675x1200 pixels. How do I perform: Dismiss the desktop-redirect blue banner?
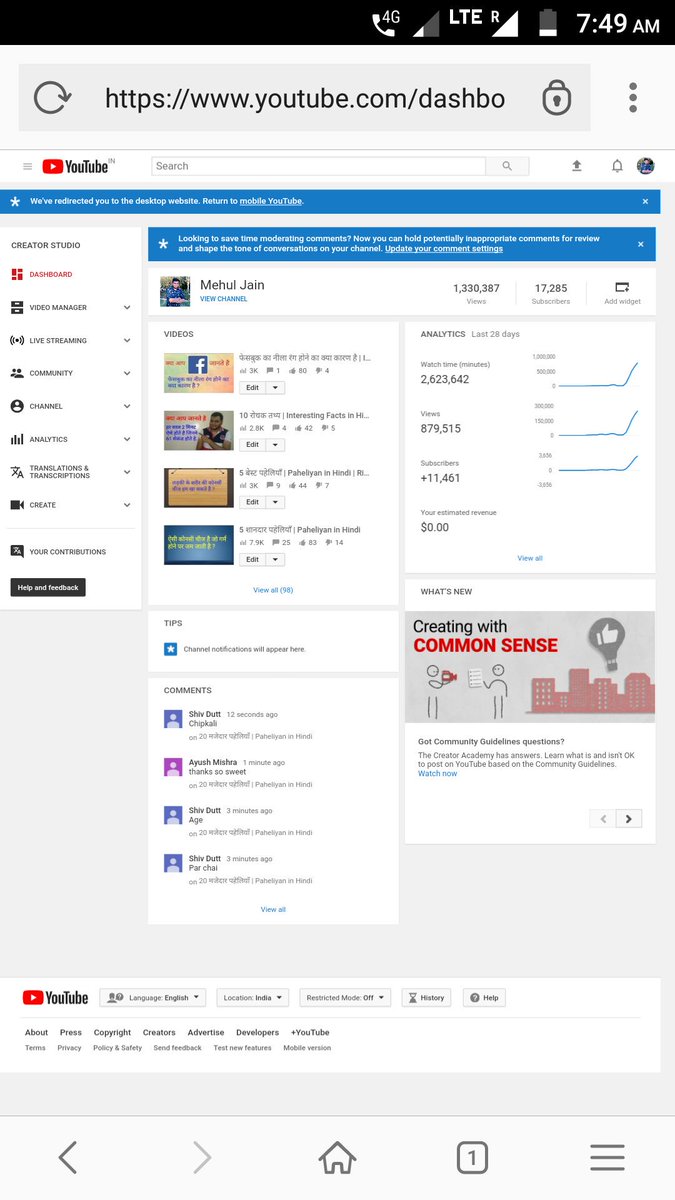point(645,201)
